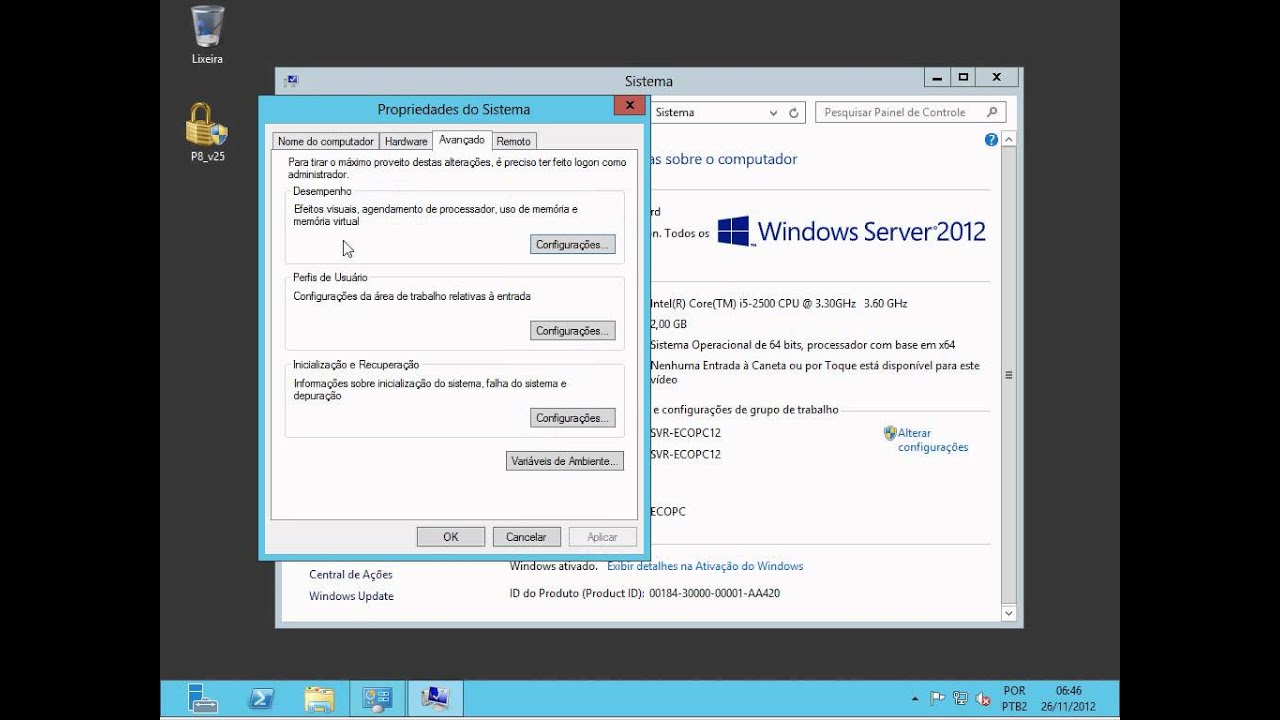
Task: Open the network tray icon
Action: click(960, 698)
